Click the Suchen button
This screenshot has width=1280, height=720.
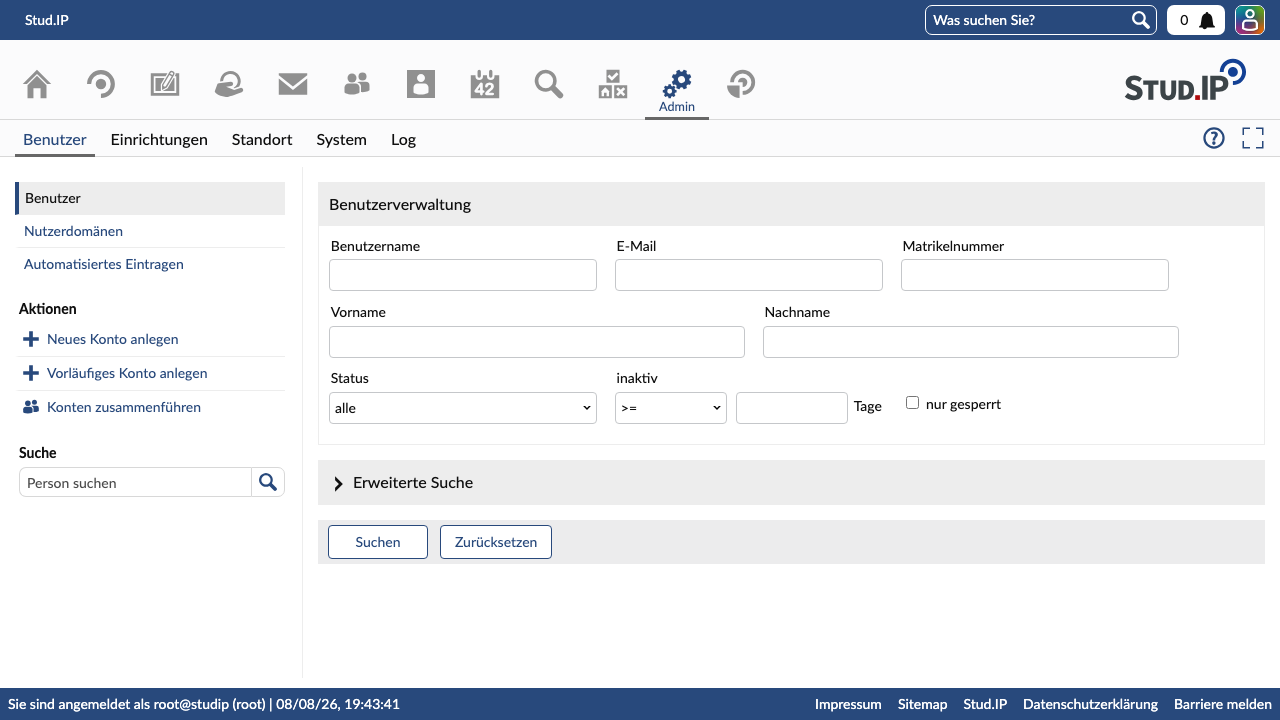(x=378, y=542)
